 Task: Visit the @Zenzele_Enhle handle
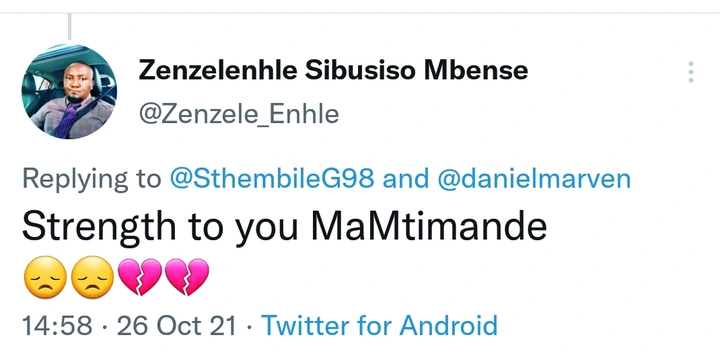[239, 115]
